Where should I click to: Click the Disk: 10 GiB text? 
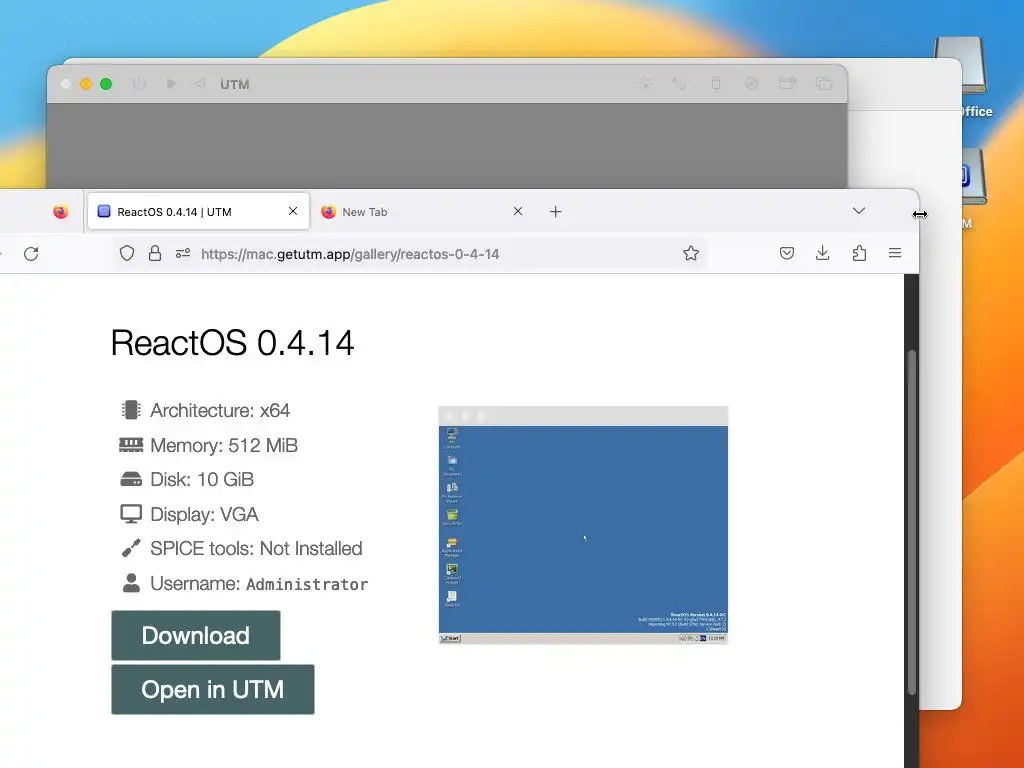(x=202, y=479)
